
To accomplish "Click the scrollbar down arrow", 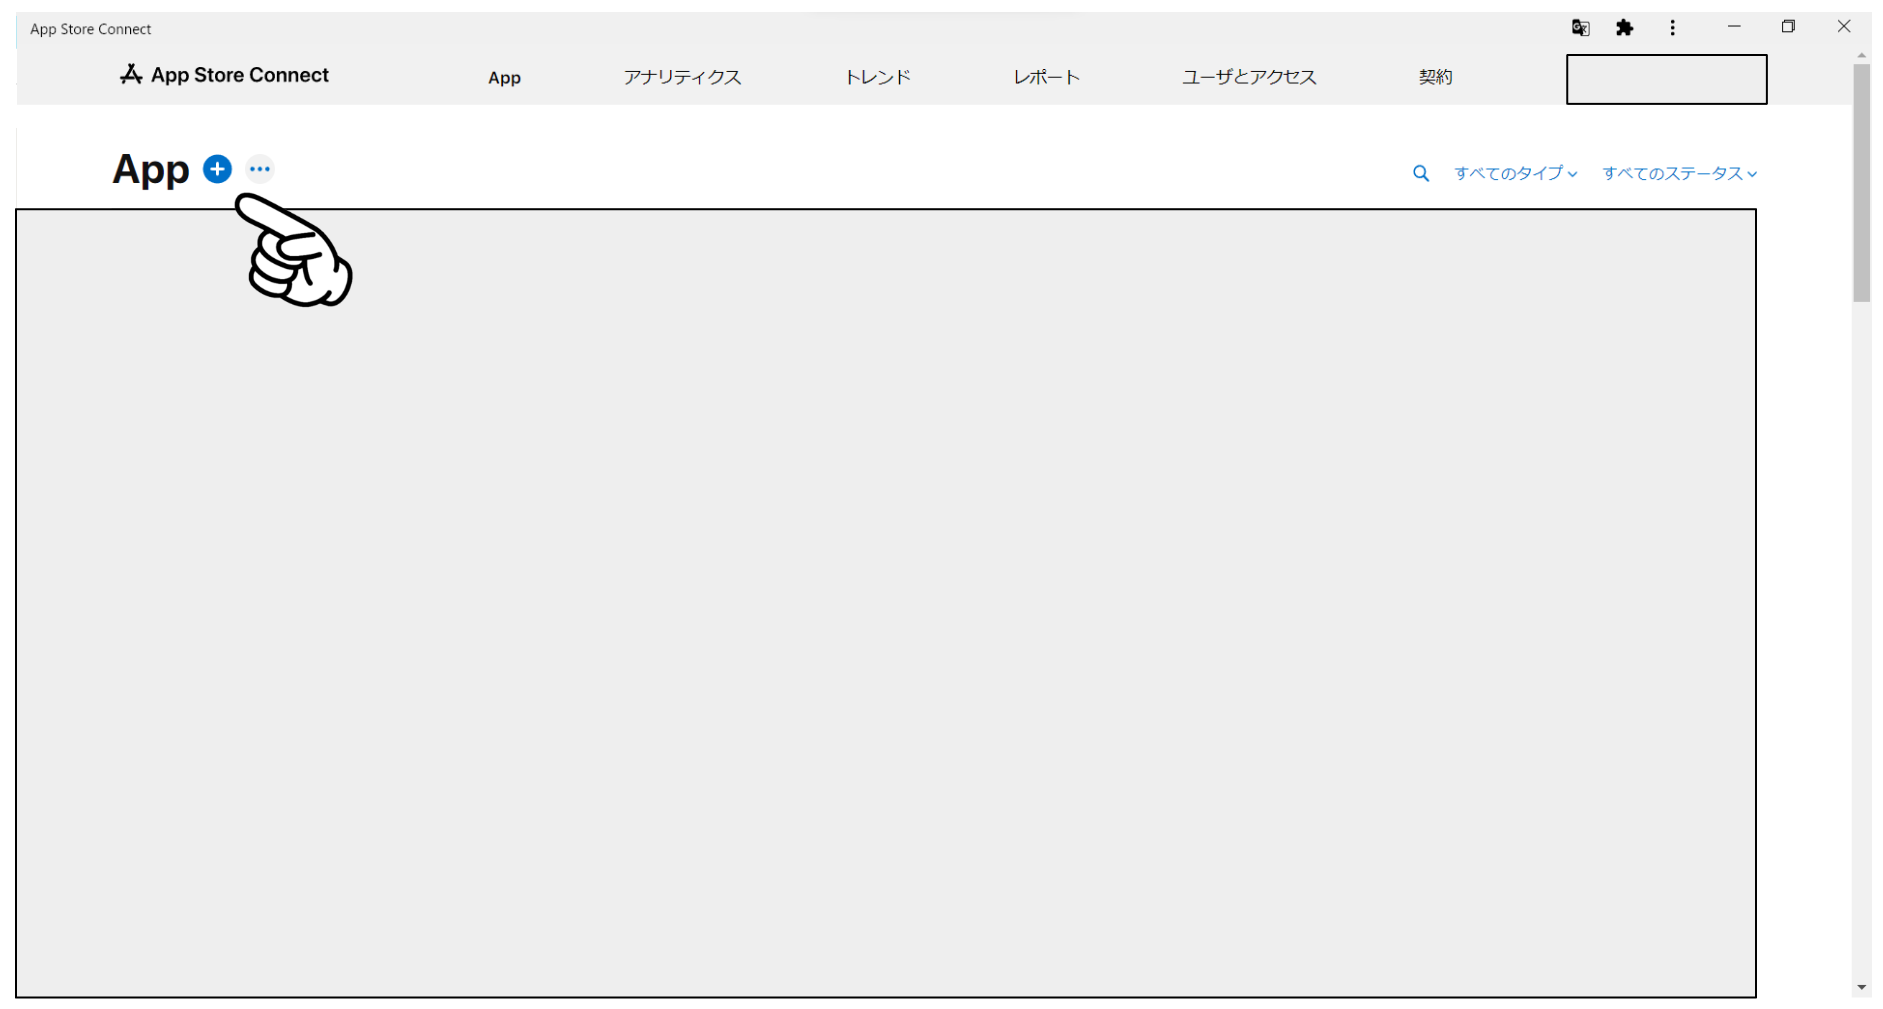I will click(1861, 988).
